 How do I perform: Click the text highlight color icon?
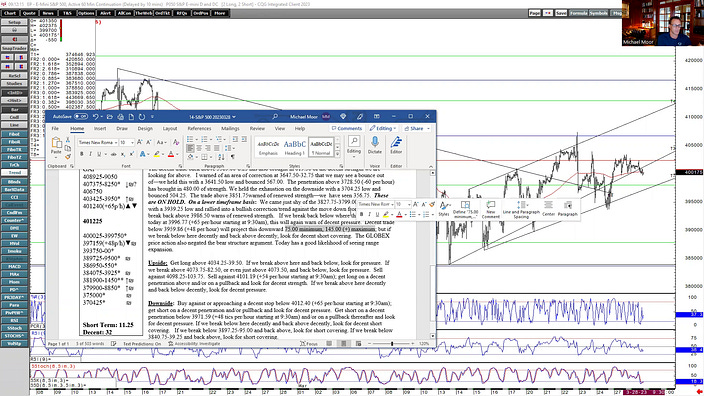[x=157, y=154]
